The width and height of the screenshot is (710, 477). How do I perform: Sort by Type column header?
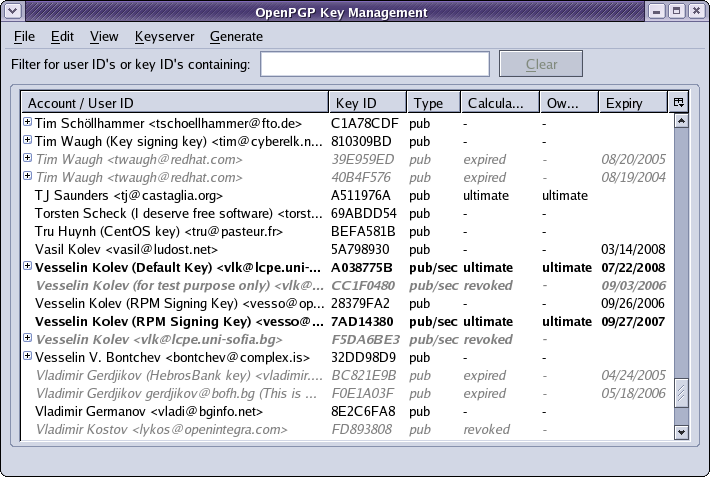coord(433,103)
